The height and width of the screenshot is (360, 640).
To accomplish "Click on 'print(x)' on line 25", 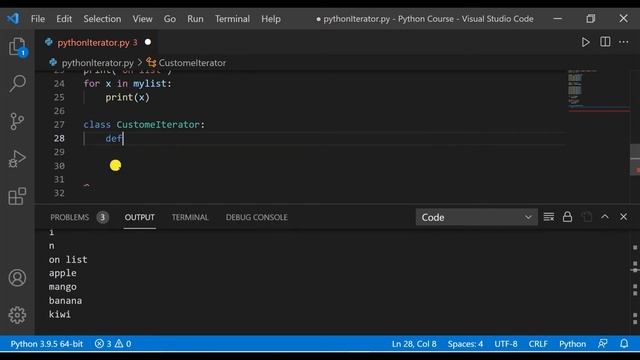I will [x=127, y=97].
